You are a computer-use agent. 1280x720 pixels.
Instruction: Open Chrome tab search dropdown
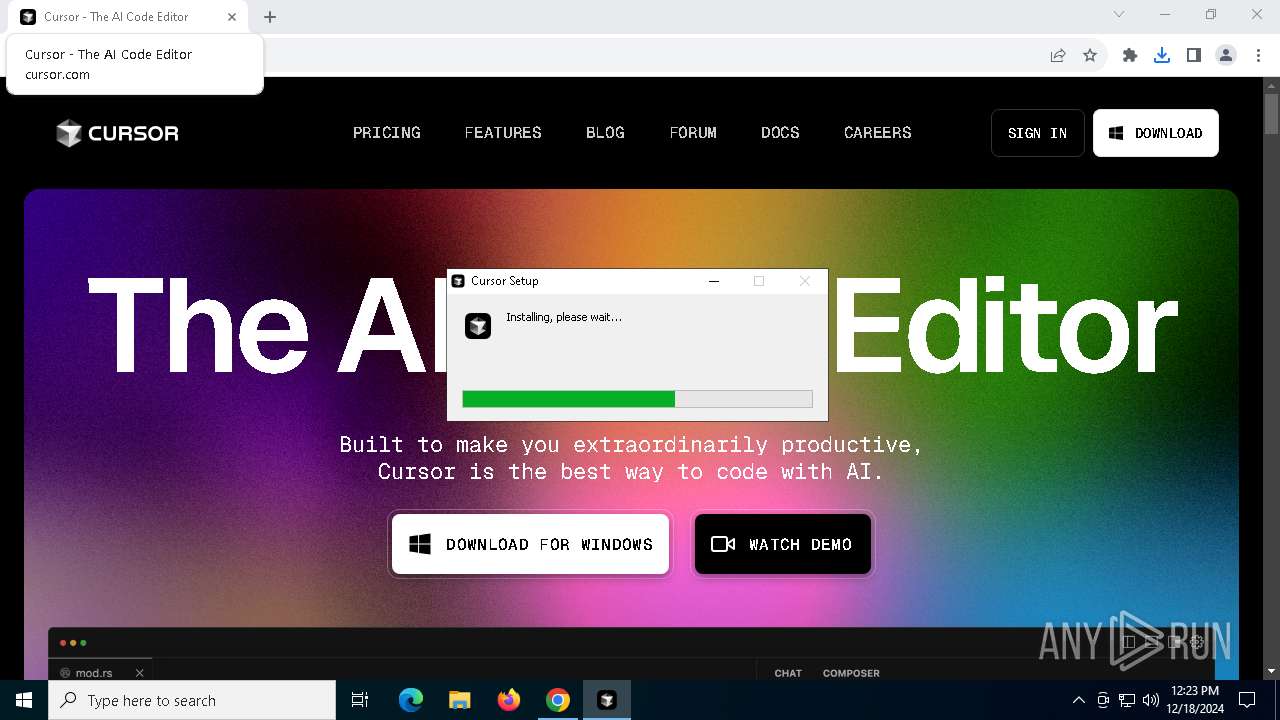click(x=1119, y=15)
